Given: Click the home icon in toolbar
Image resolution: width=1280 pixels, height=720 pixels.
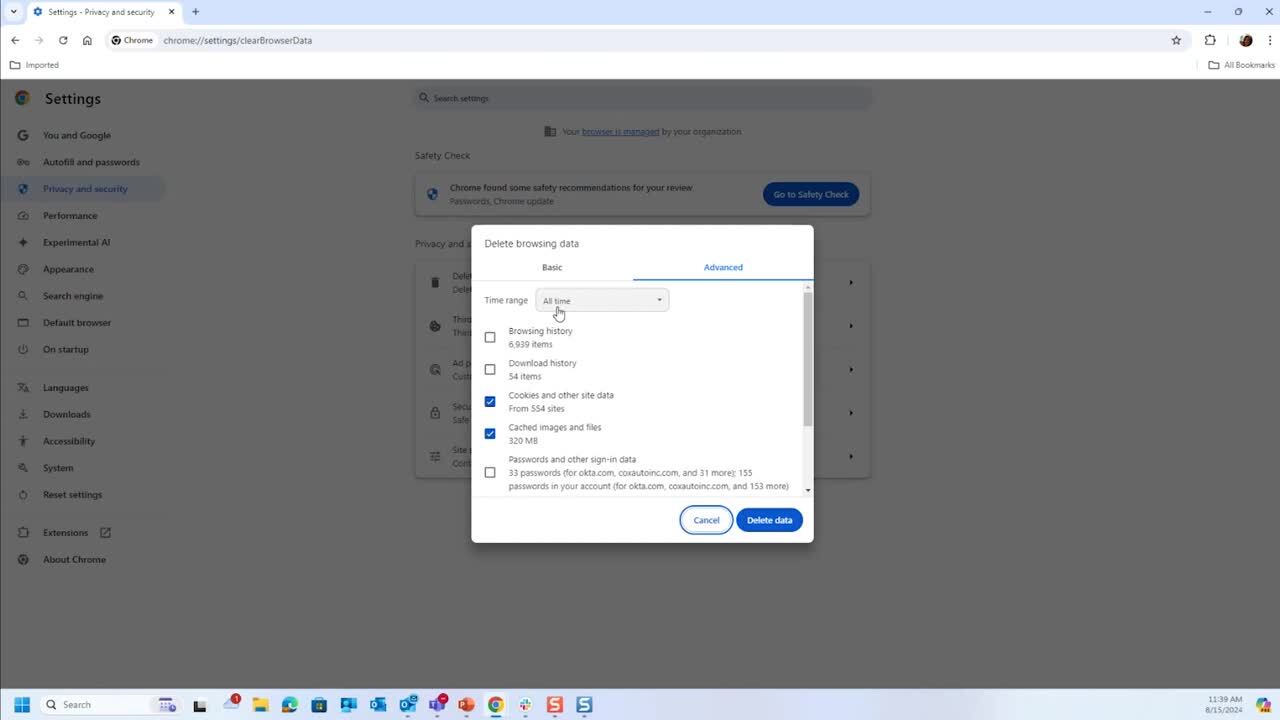Looking at the screenshot, I should click(87, 40).
